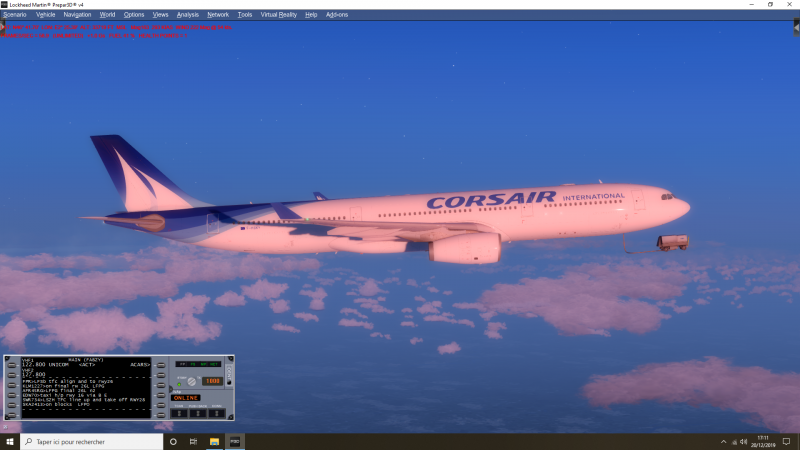Click the rightmost bottom panel button
This screenshot has width=800, height=450.
click(217, 413)
